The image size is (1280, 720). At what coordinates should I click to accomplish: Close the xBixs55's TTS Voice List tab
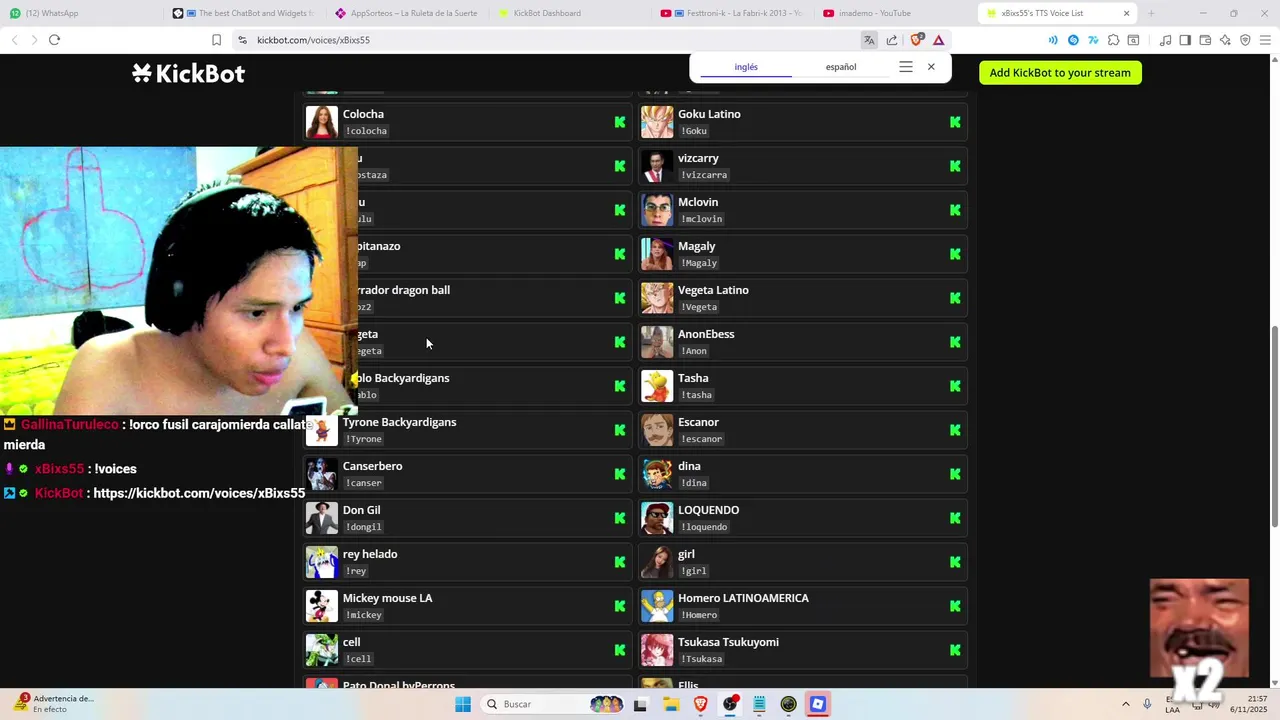coord(1127,13)
